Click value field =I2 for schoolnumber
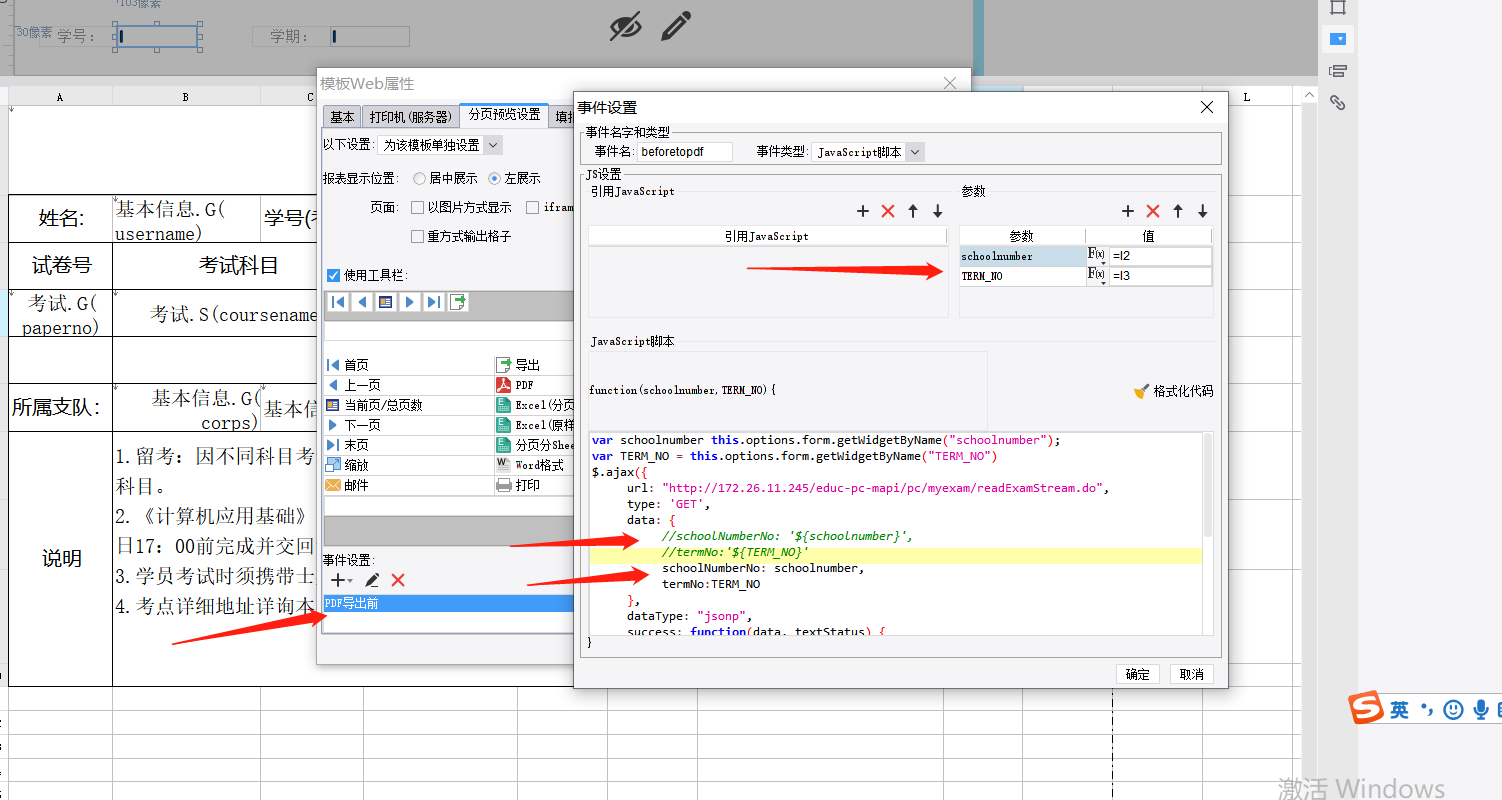The height and width of the screenshot is (800, 1502). (x=1160, y=256)
